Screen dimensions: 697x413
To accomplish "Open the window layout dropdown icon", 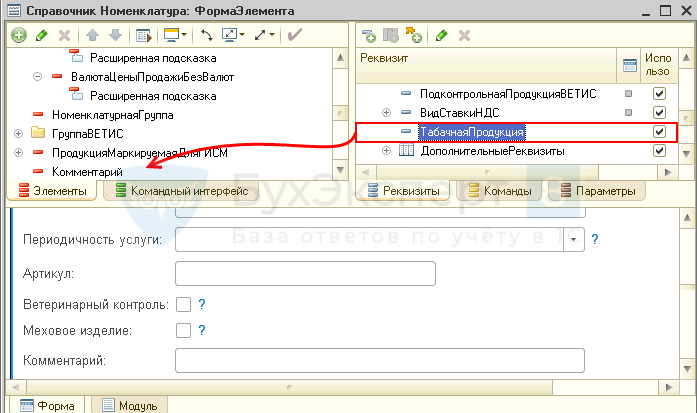I will [233, 35].
